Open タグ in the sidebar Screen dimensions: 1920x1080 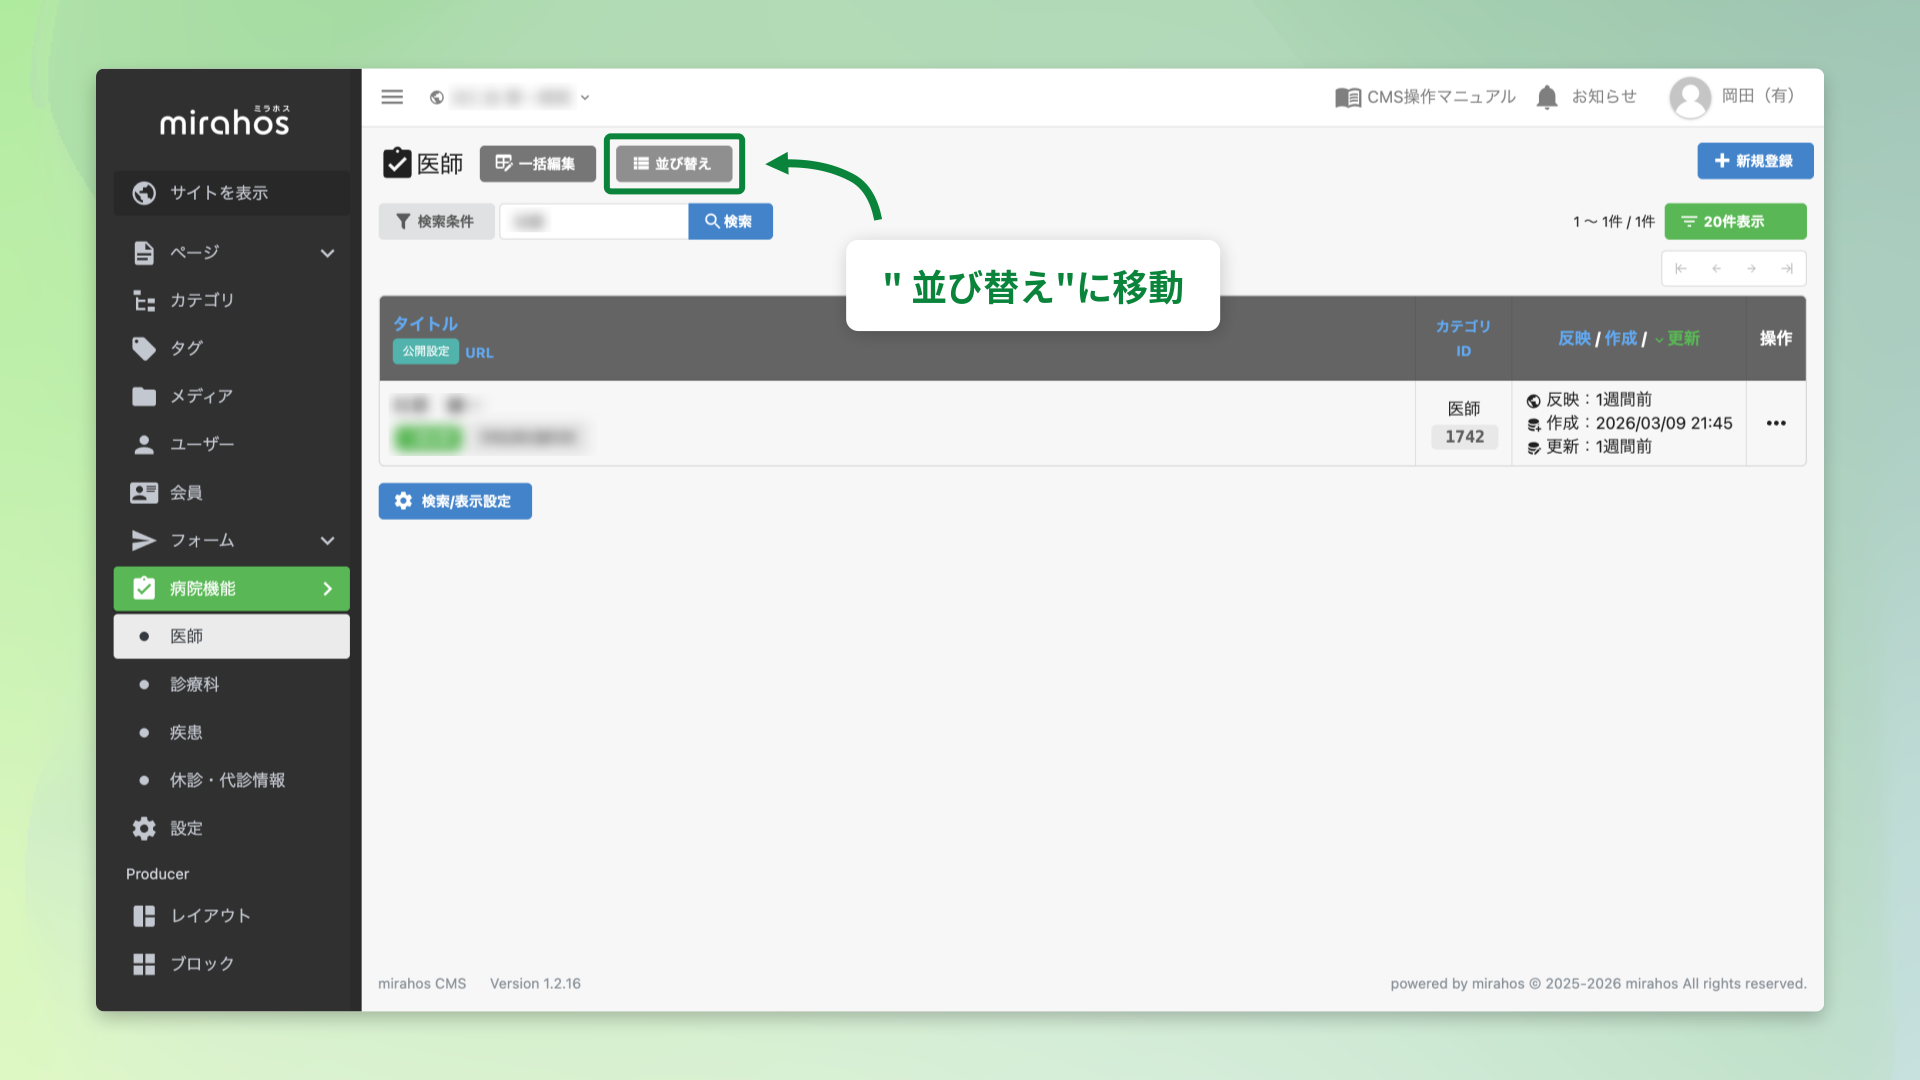point(232,348)
